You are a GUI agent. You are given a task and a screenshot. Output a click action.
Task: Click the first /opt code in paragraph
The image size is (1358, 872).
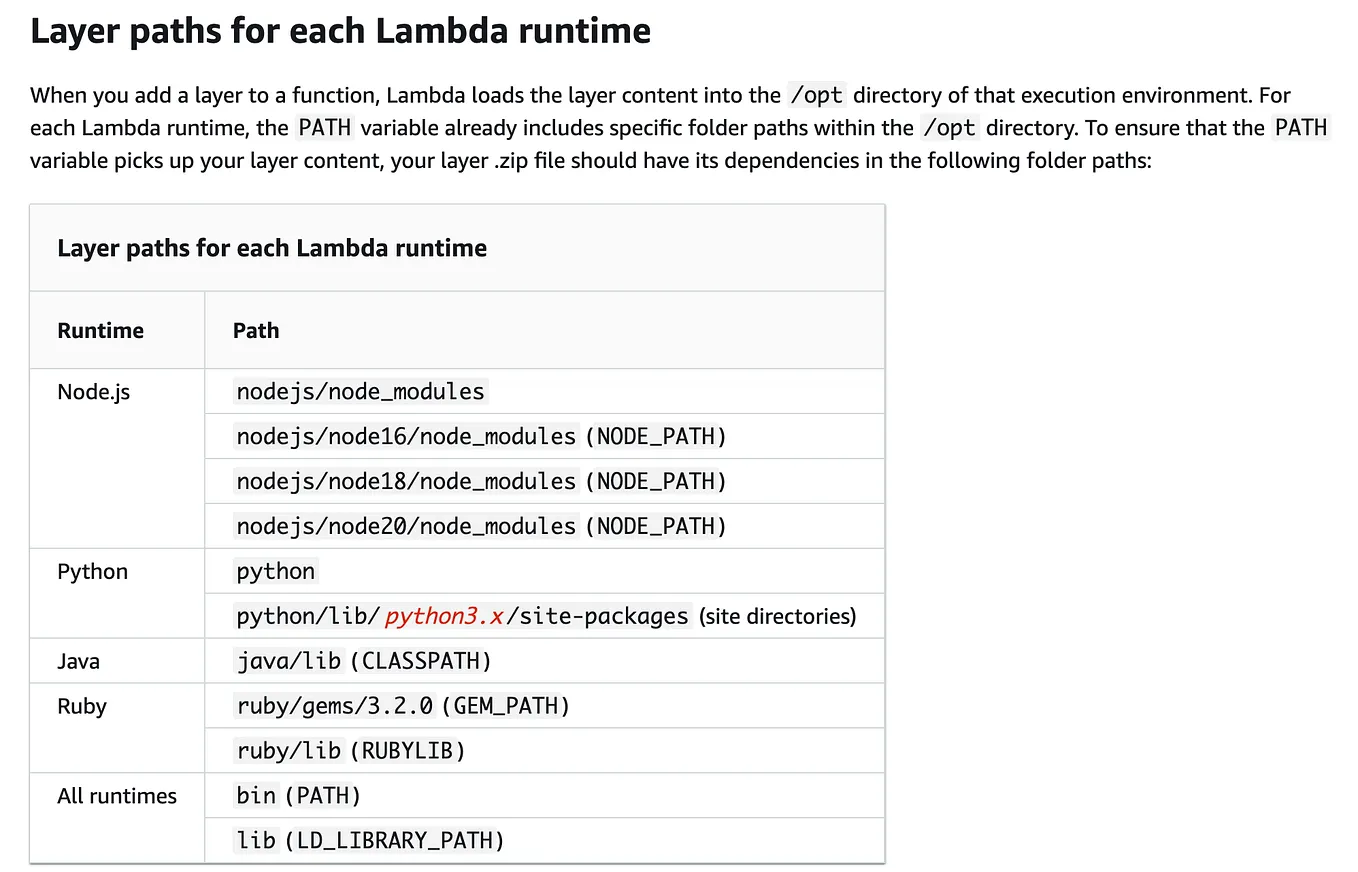(816, 96)
